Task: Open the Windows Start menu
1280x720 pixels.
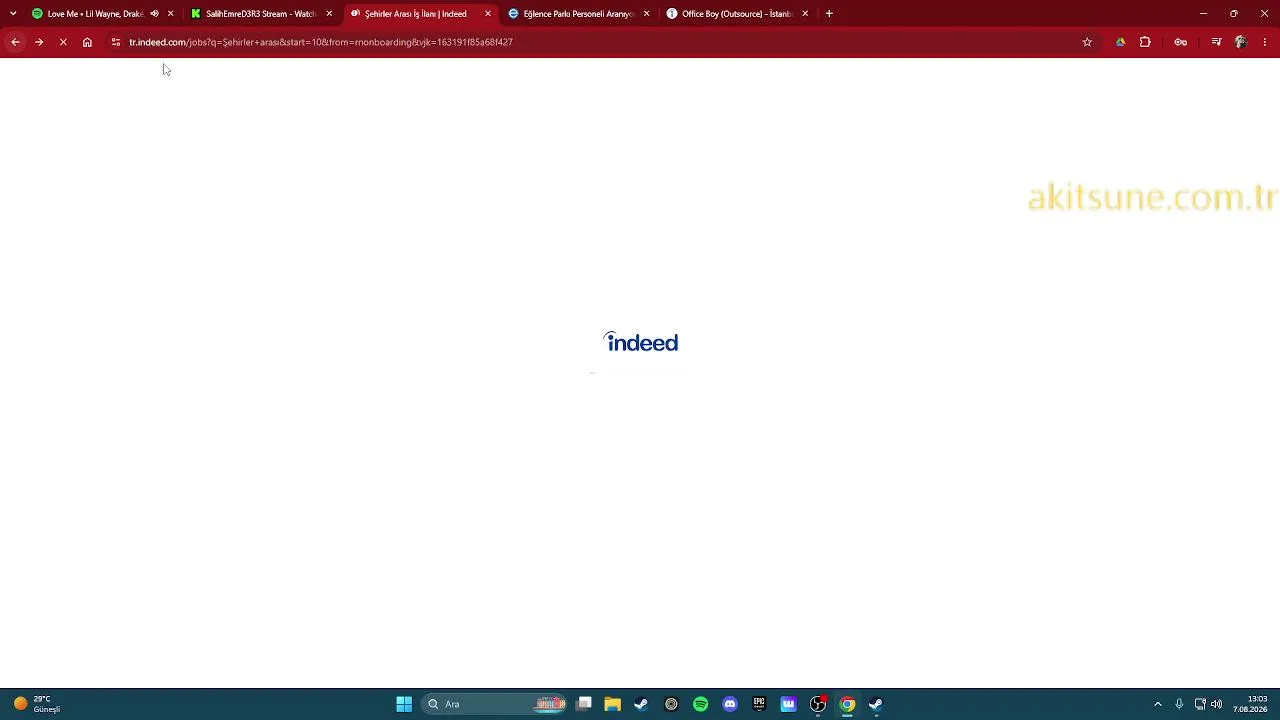Action: click(404, 704)
